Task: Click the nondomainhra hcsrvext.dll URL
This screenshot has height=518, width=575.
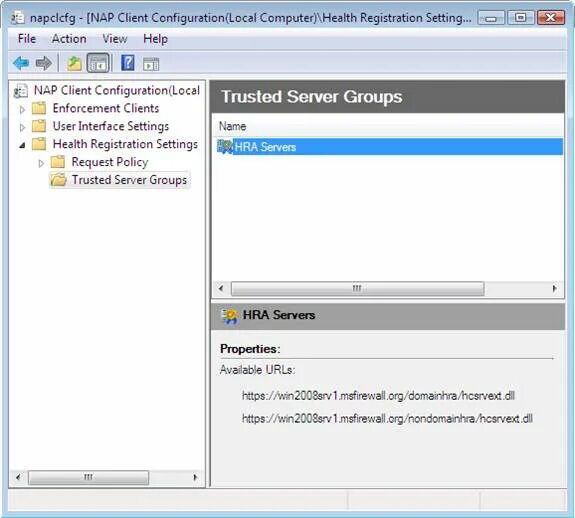Action: (x=387, y=419)
